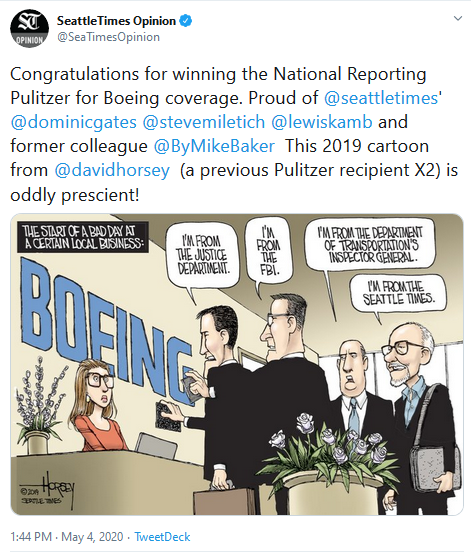Open the SeattleTimes Opinion display name
The width and height of the screenshot is (471, 553).
tap(116, 21)
